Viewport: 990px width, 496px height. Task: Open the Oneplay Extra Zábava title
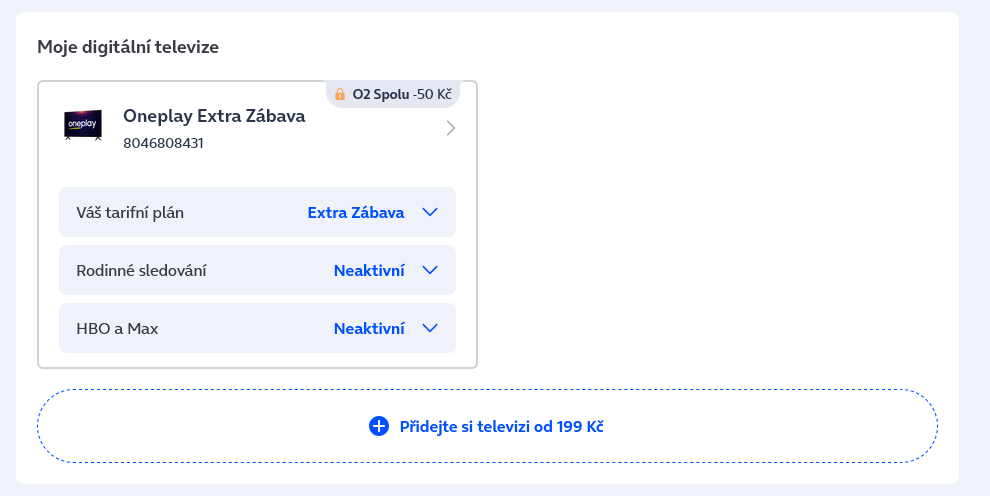214,116
